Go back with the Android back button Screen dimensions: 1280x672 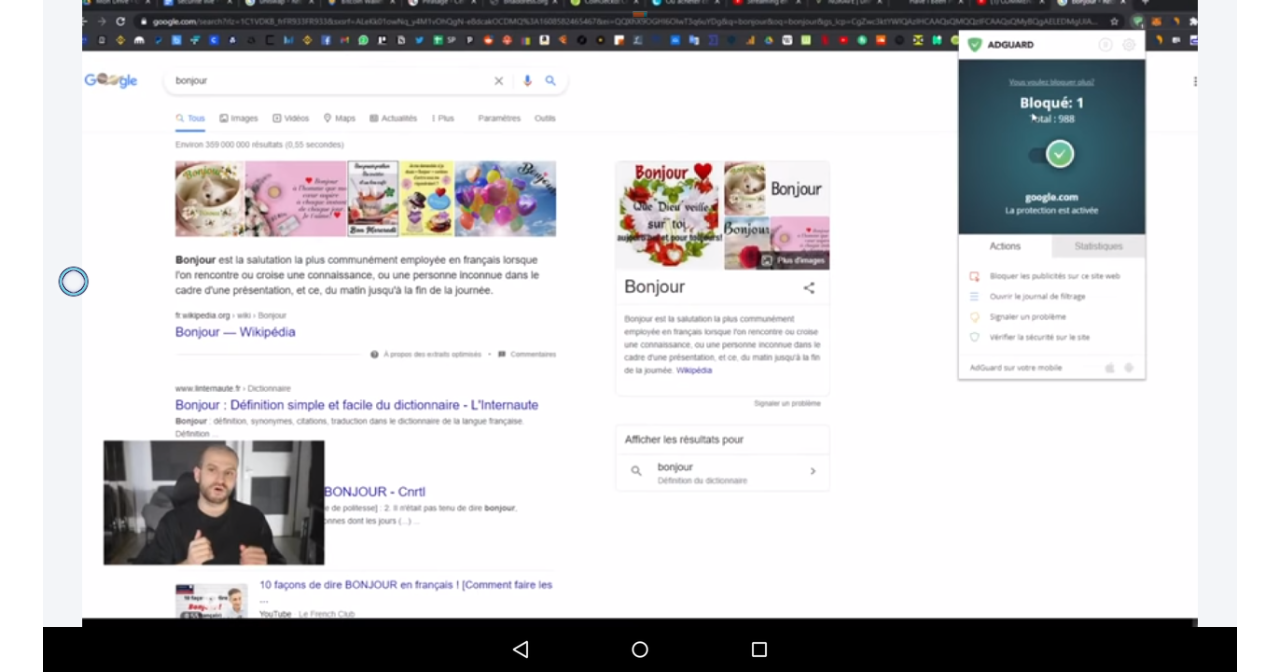click(520, 650)
